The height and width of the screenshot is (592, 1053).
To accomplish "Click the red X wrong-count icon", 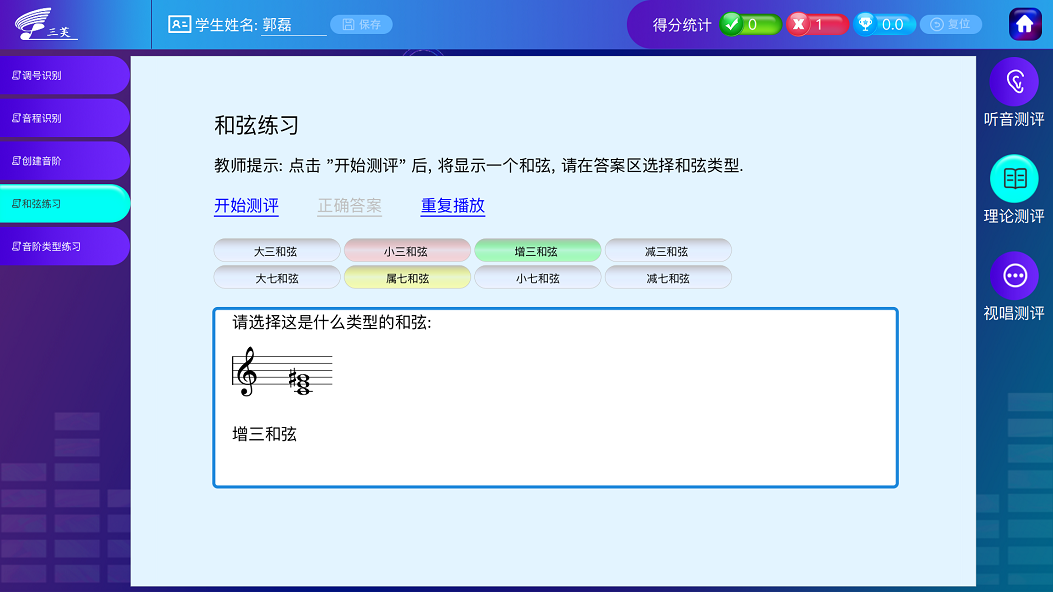I will click(x=798, y=25).
